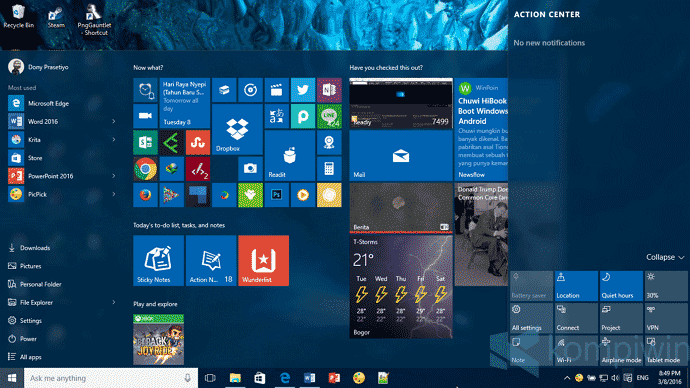Toggle Airplane mode quick action

click(621, 350)
